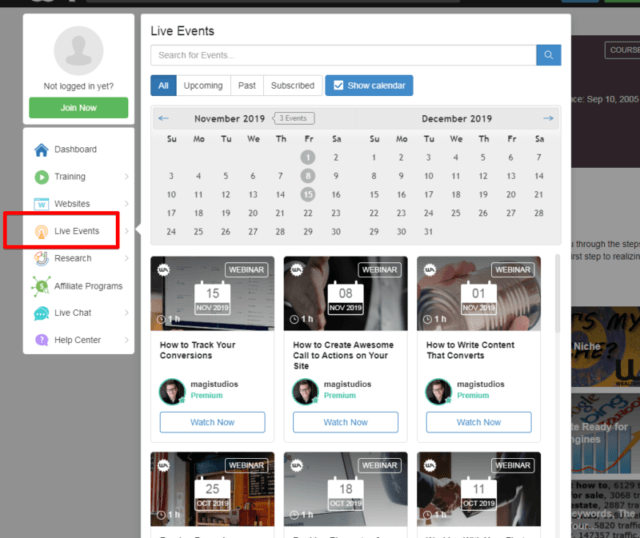Click the green Join Now button
Viewport: 640px width, 538px height.
tap(78, 108)
